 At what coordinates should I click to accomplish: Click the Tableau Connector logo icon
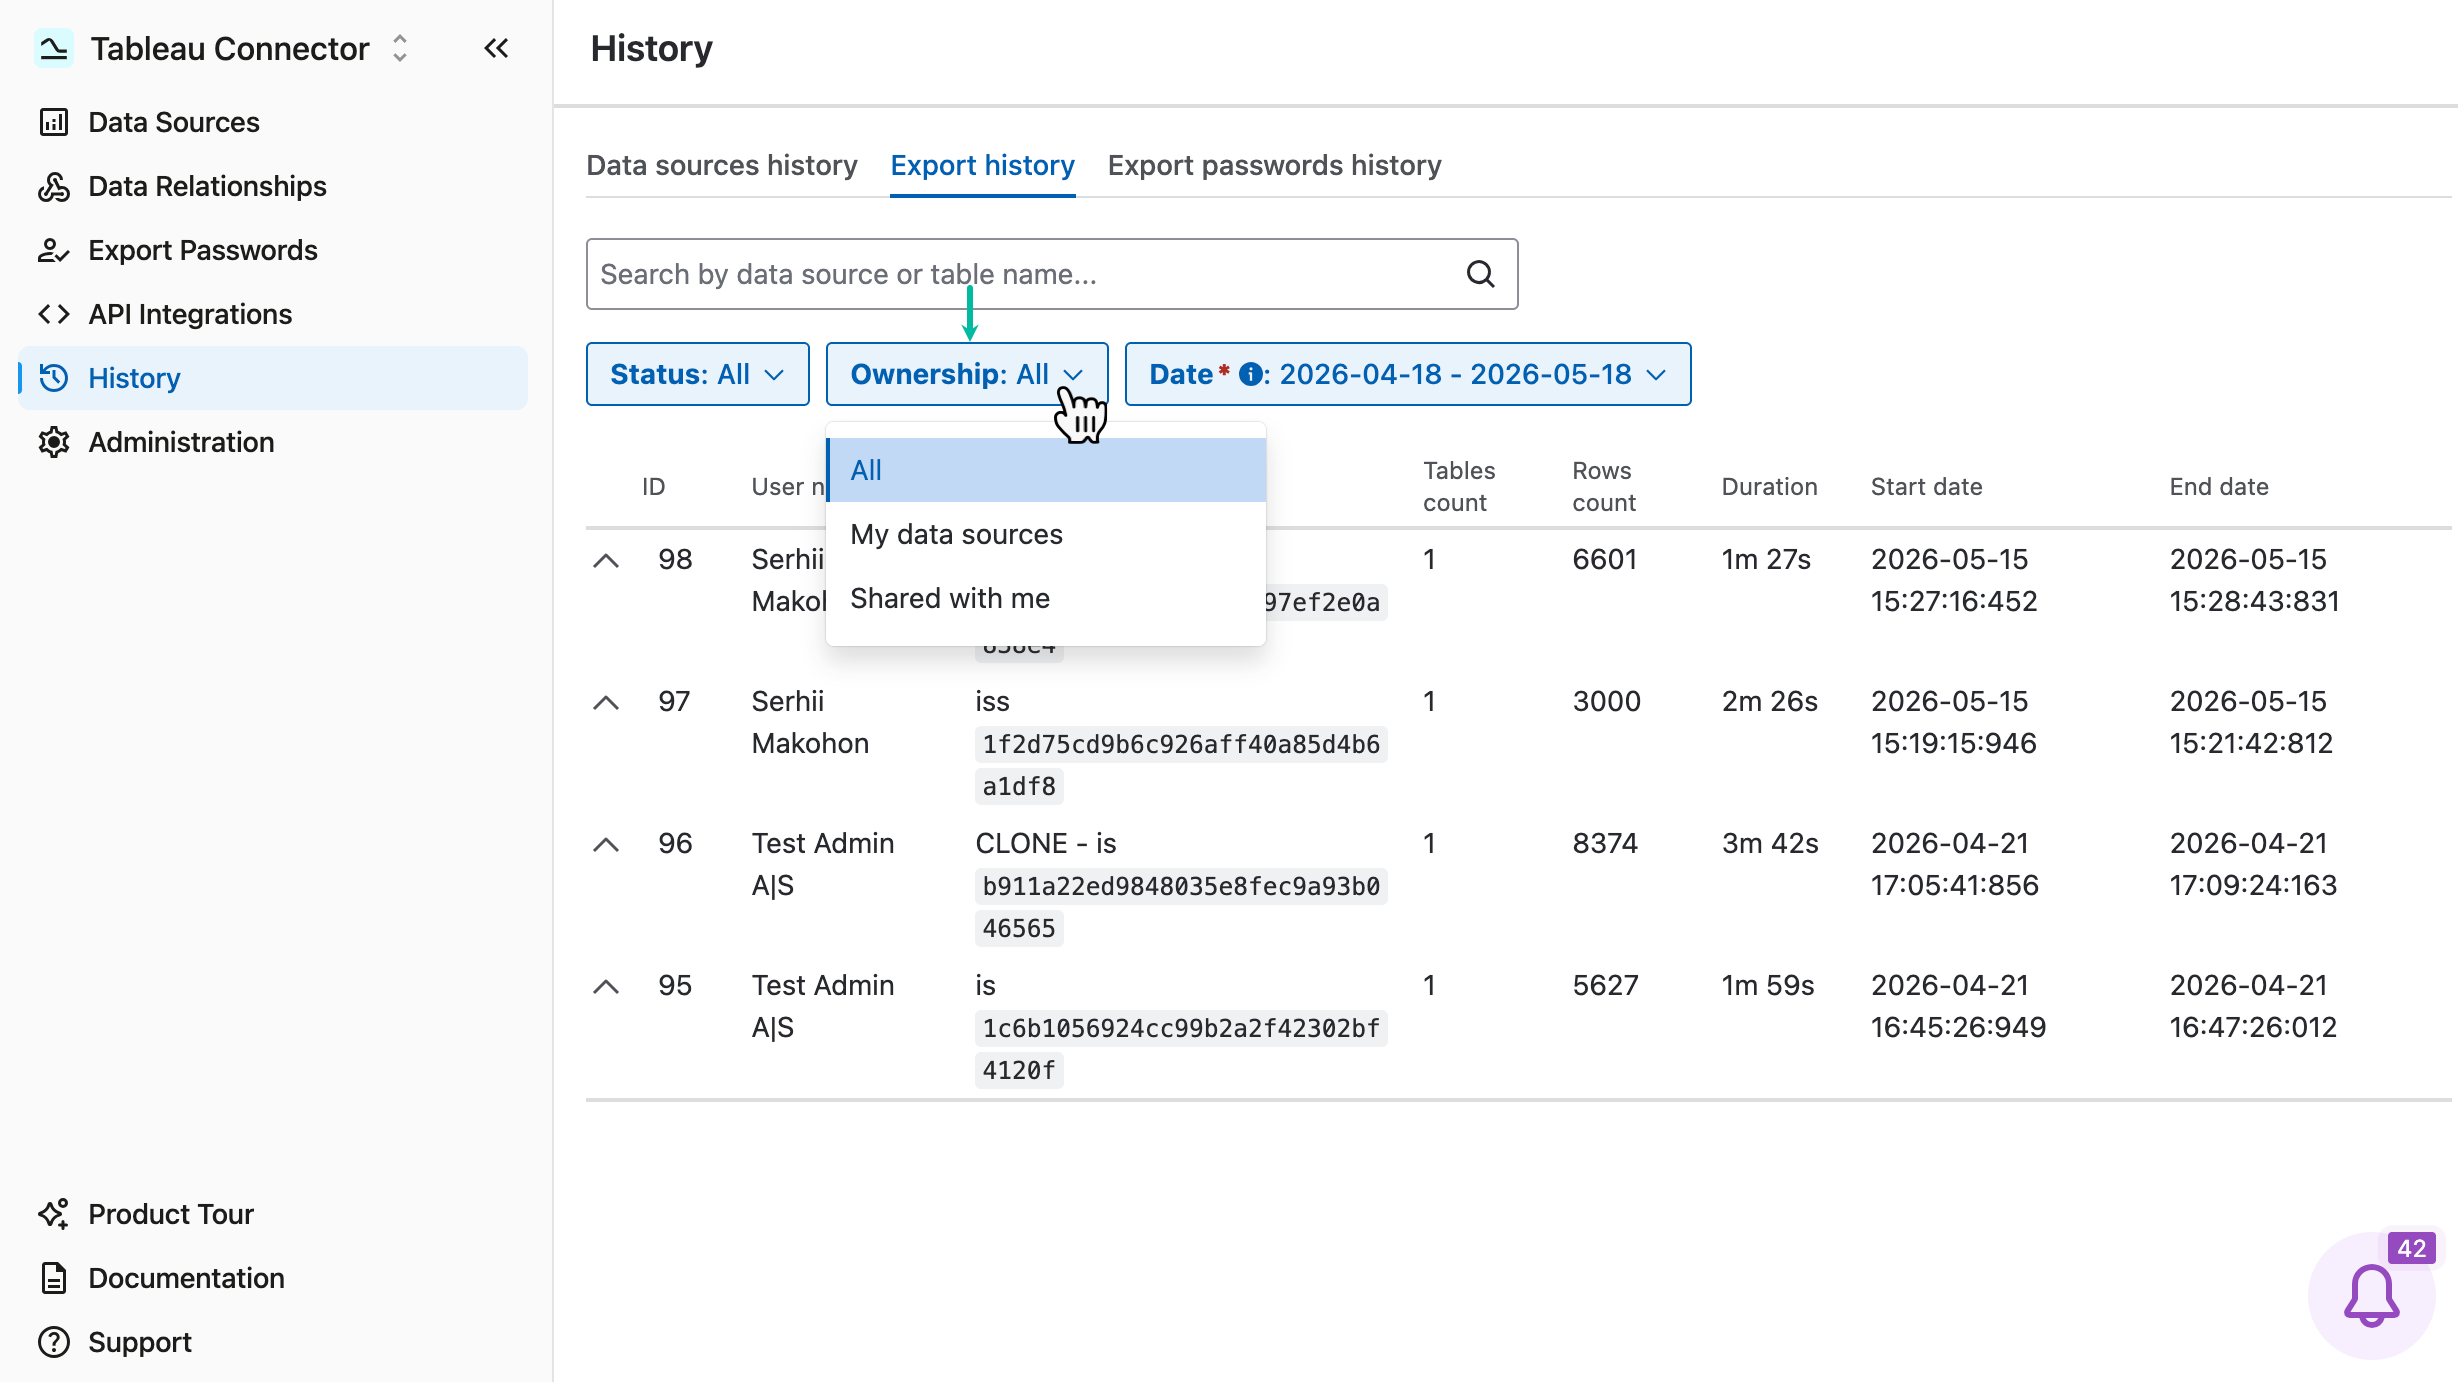(x=53, y=48)
